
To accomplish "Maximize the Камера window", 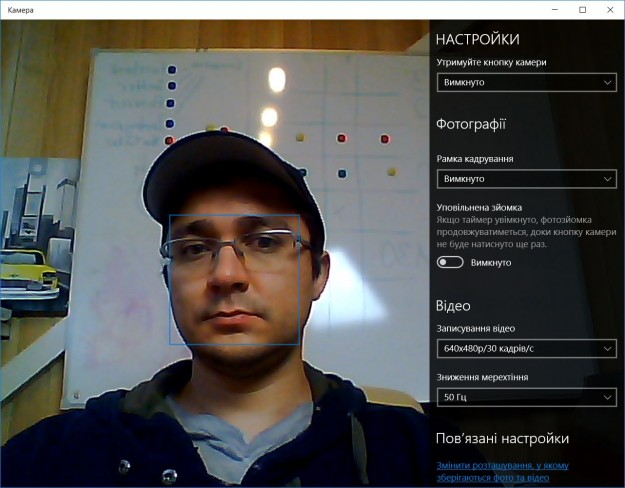I will (x=582, y=9).
